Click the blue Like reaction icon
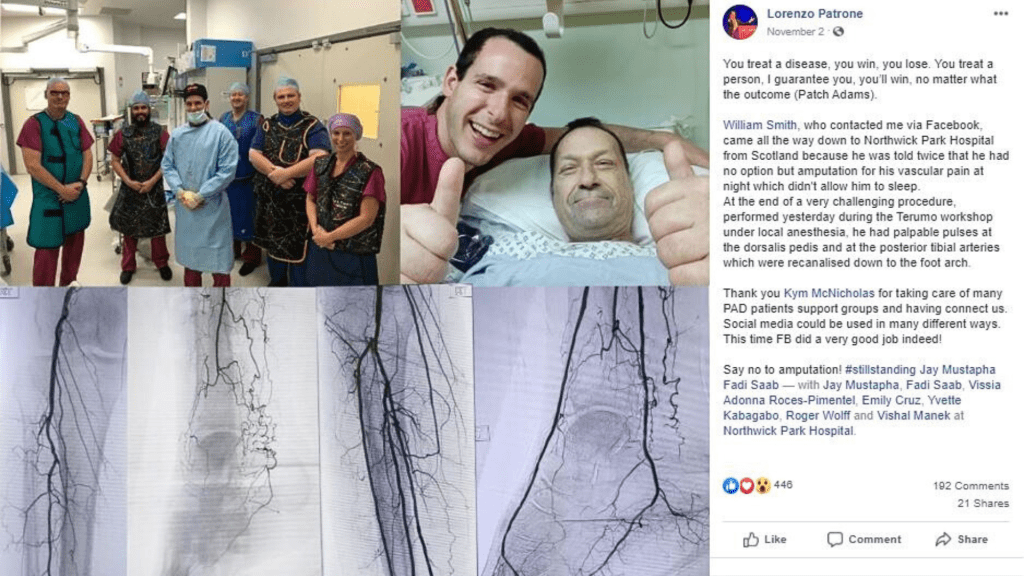The height and width of the screenshot is (576, 1024). tap(731, 485)
